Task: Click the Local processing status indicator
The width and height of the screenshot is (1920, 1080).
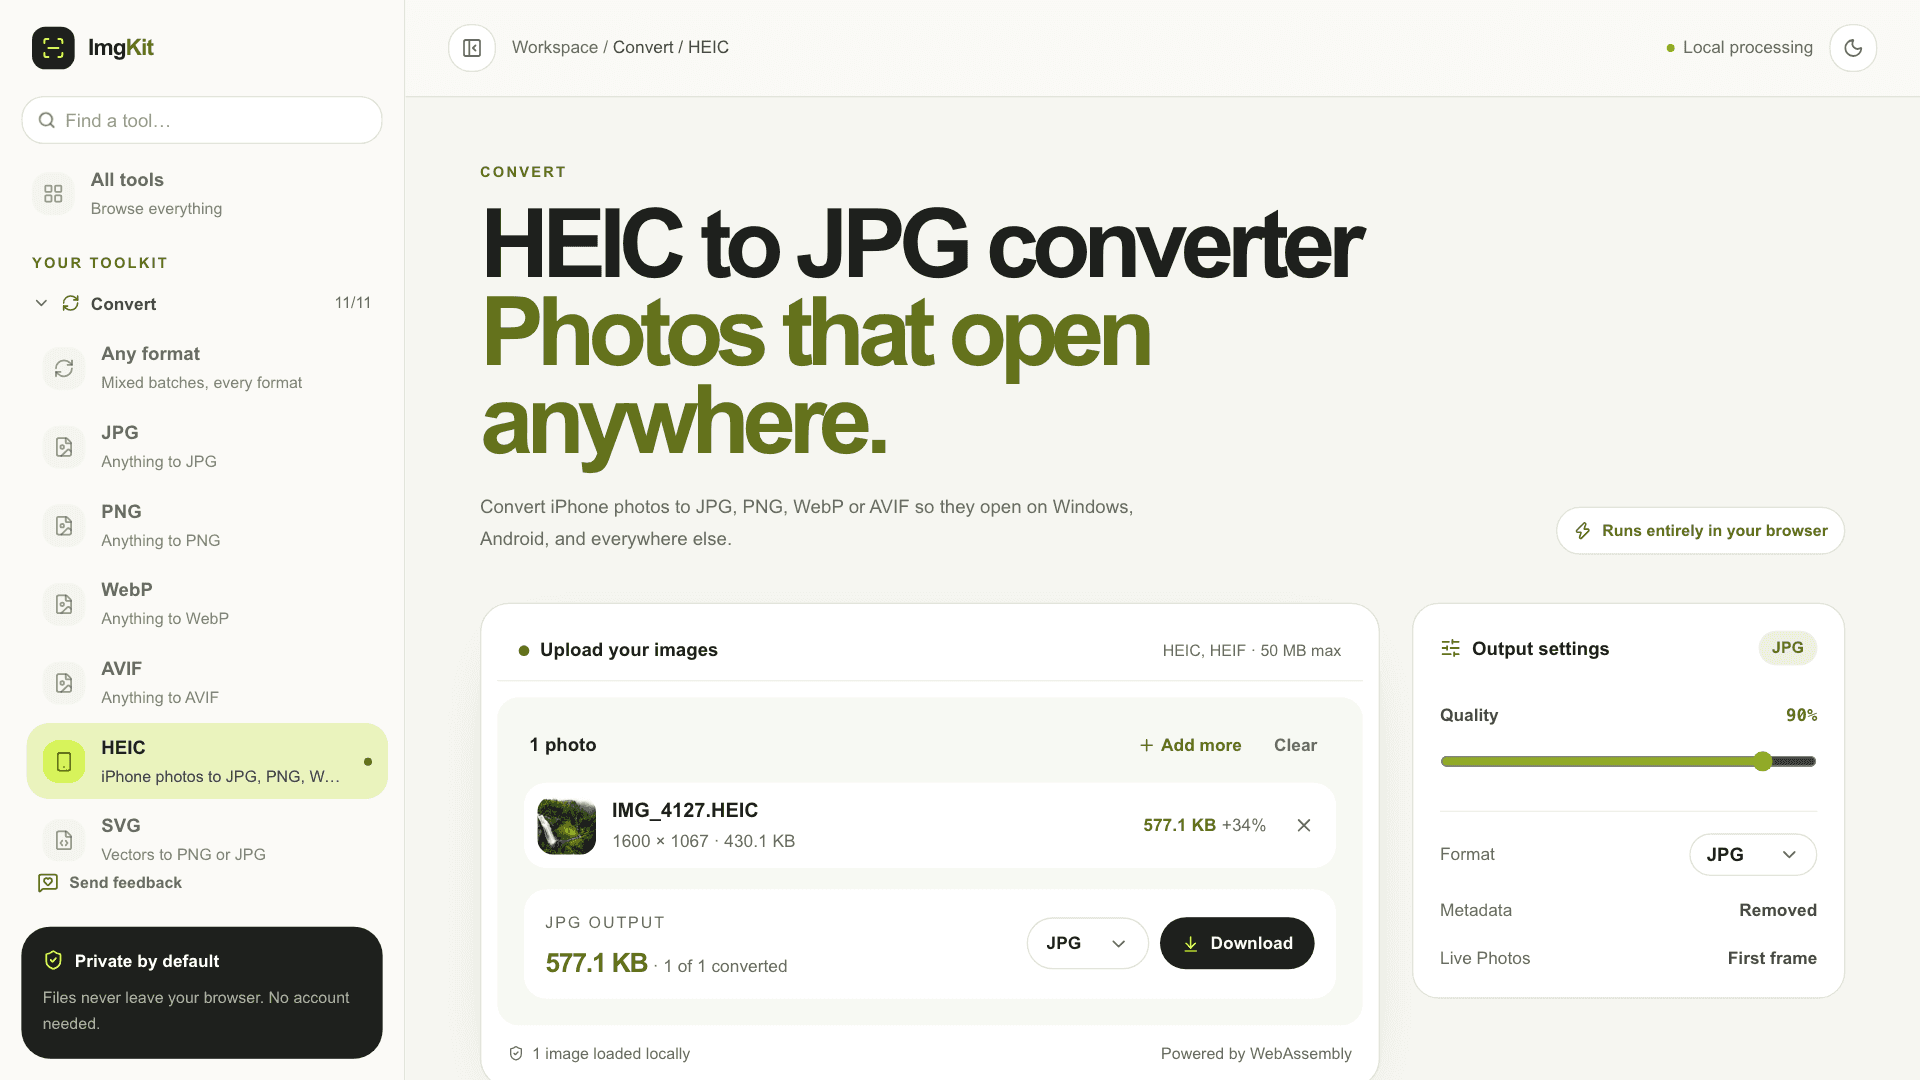Action: pyautogui.click(x=1740, y=48)
